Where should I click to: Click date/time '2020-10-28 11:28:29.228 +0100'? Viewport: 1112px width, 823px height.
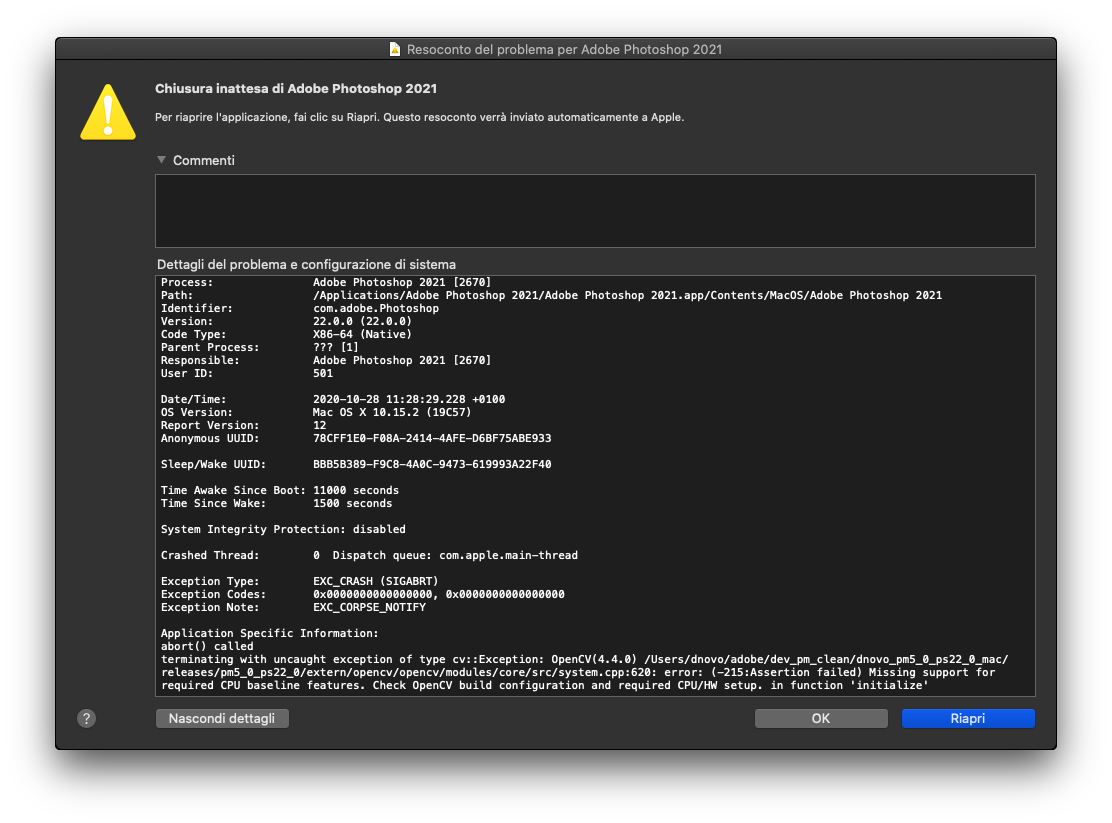pos(409,399)
